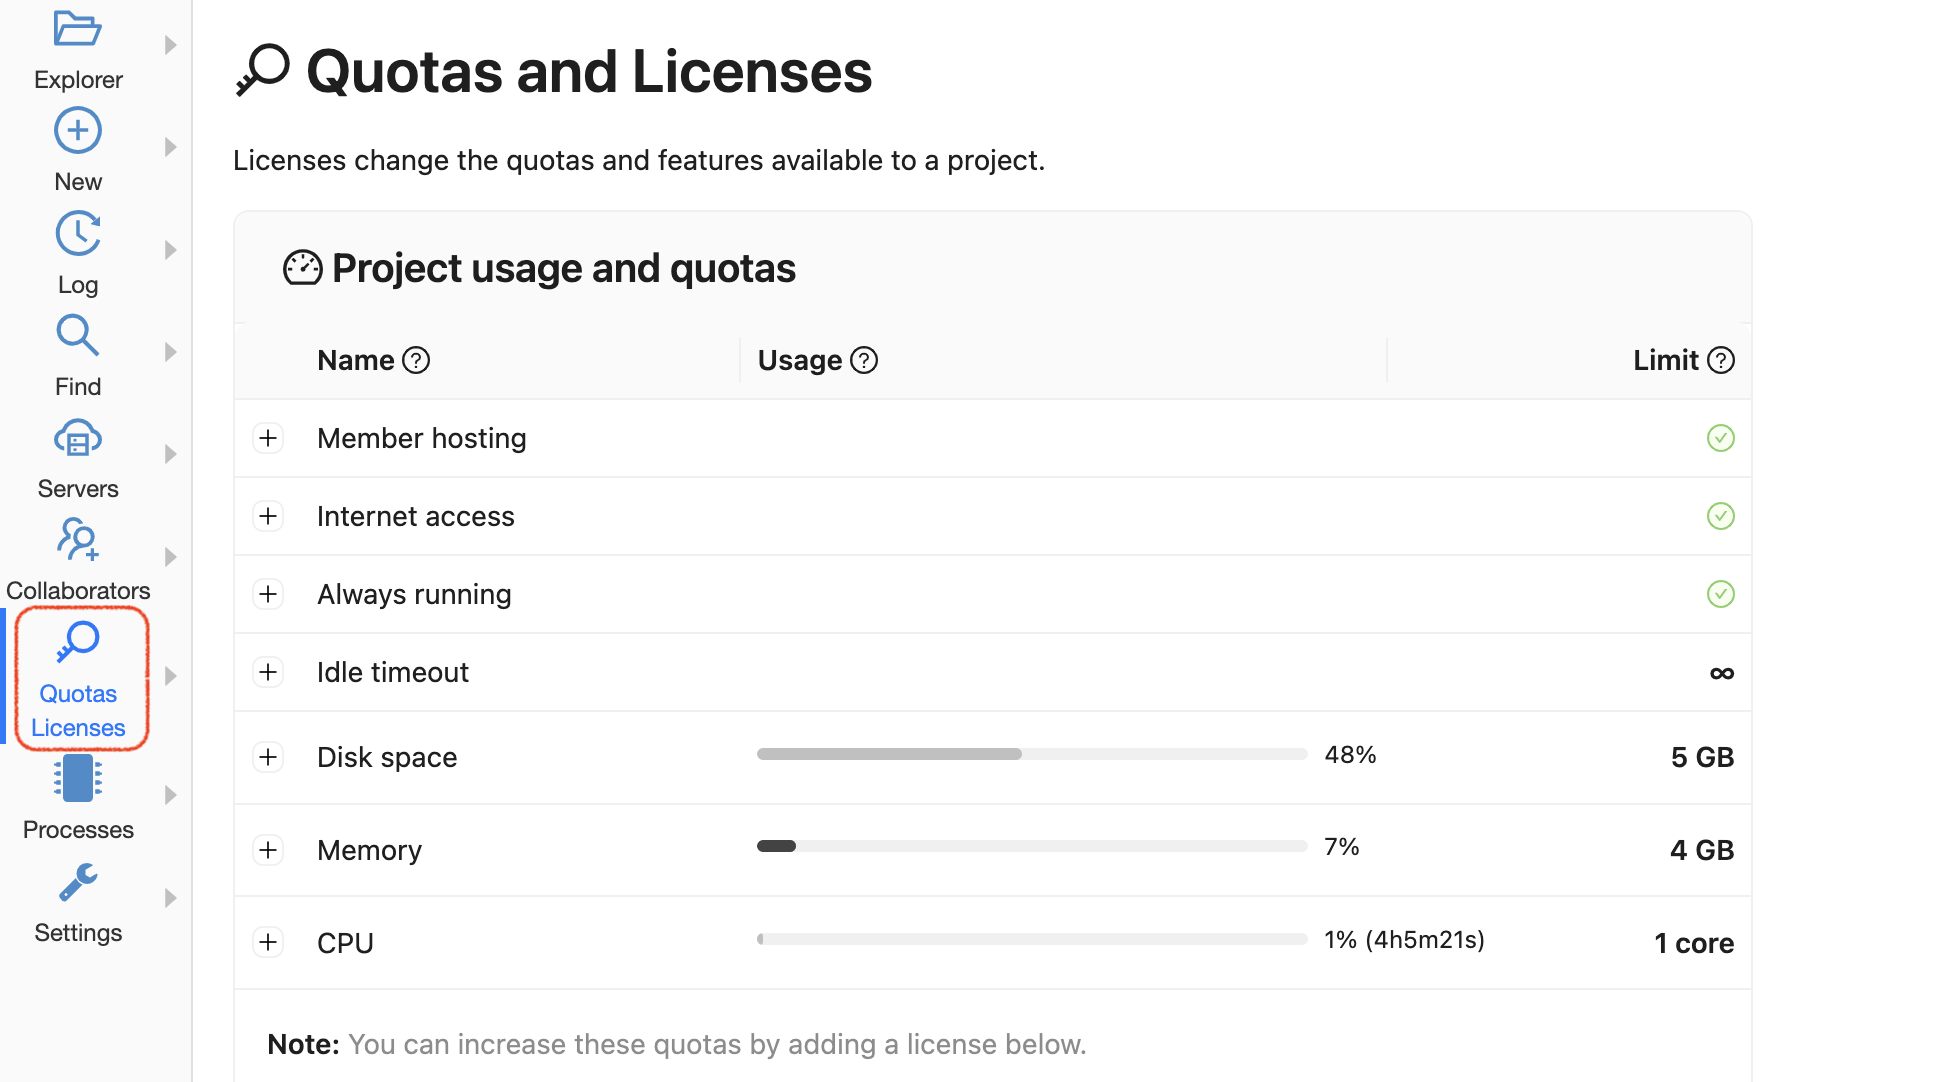Expand the Internet access row
Screen dimensions: 1956x1082
(268, 516)
